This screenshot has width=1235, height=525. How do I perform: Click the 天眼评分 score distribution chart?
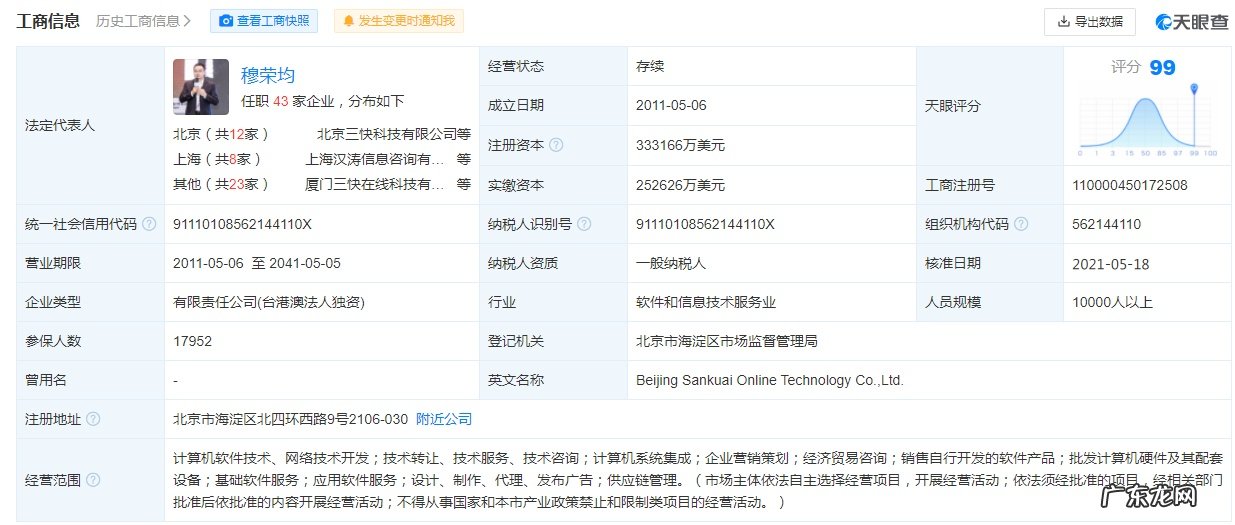pyautogui.click(x=1147, y=120)
